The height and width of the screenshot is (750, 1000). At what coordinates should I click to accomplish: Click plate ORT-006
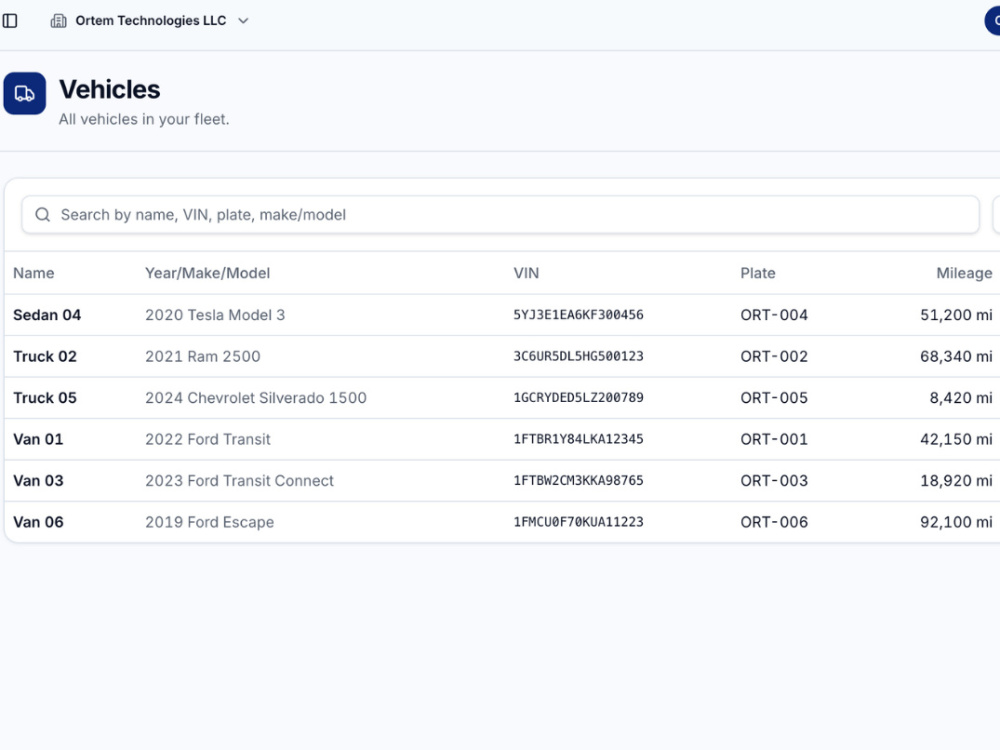[x=774, y=522]
